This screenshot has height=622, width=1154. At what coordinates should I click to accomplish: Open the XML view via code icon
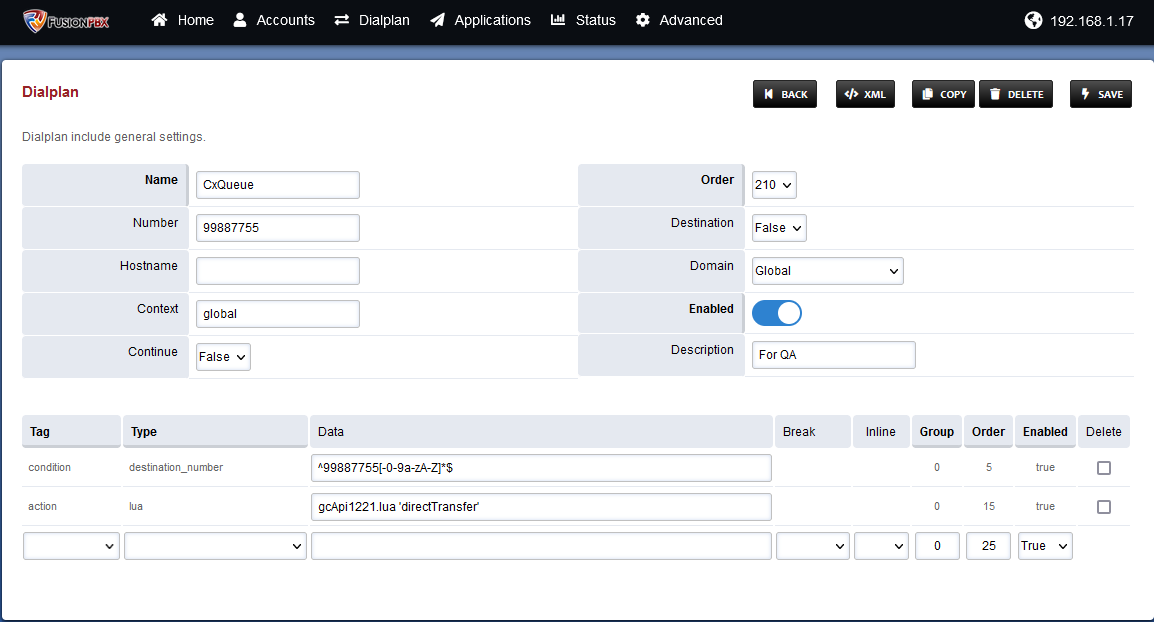(865, 94)
